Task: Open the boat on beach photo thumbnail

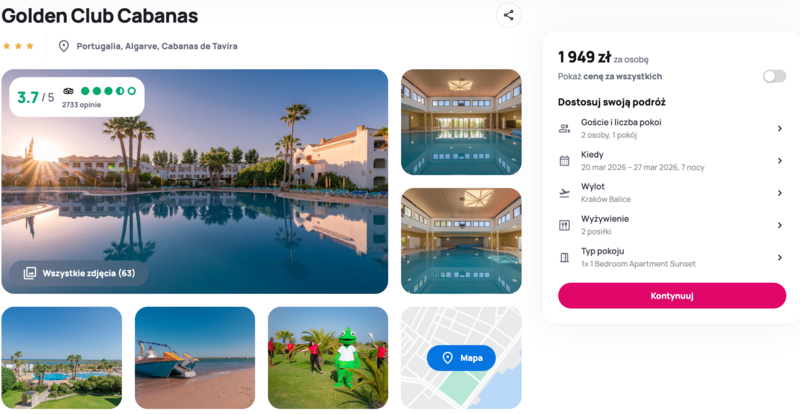Action: (x=195, y=357)
